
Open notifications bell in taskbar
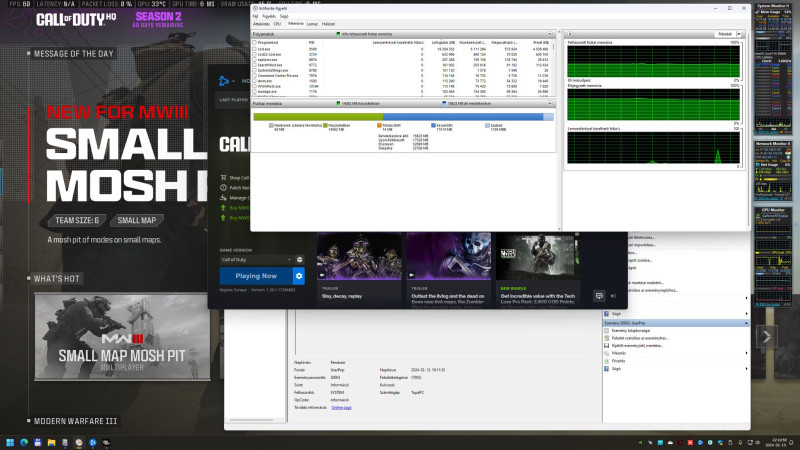(x=792, y=442)
